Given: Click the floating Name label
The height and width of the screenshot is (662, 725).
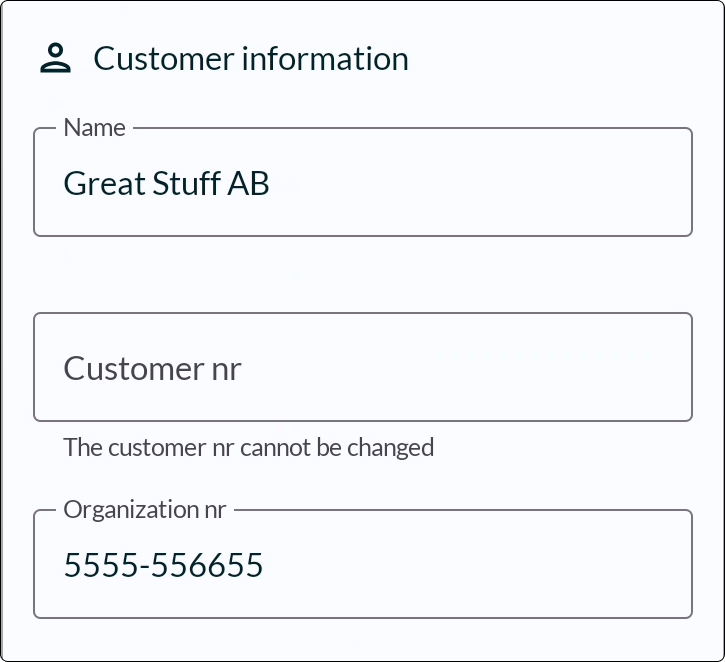Looking at the screenshot, I should [x=94, y=128].
